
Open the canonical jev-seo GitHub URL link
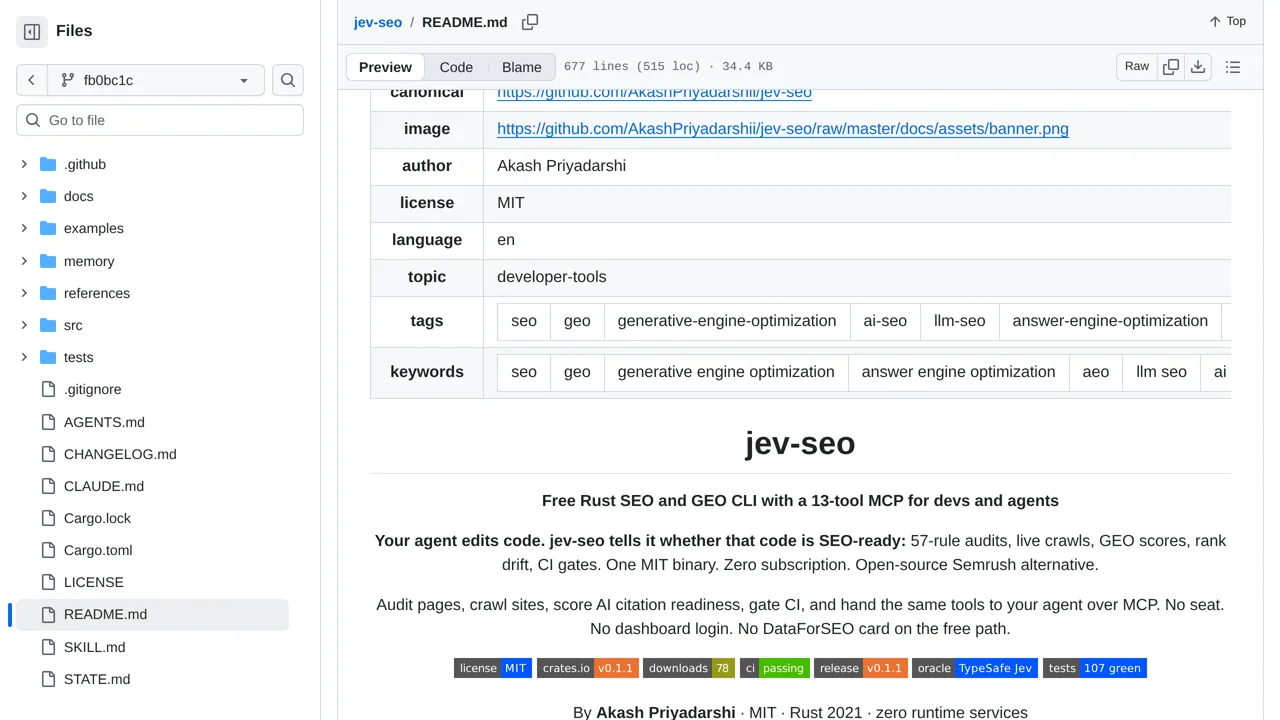point(654,93)
